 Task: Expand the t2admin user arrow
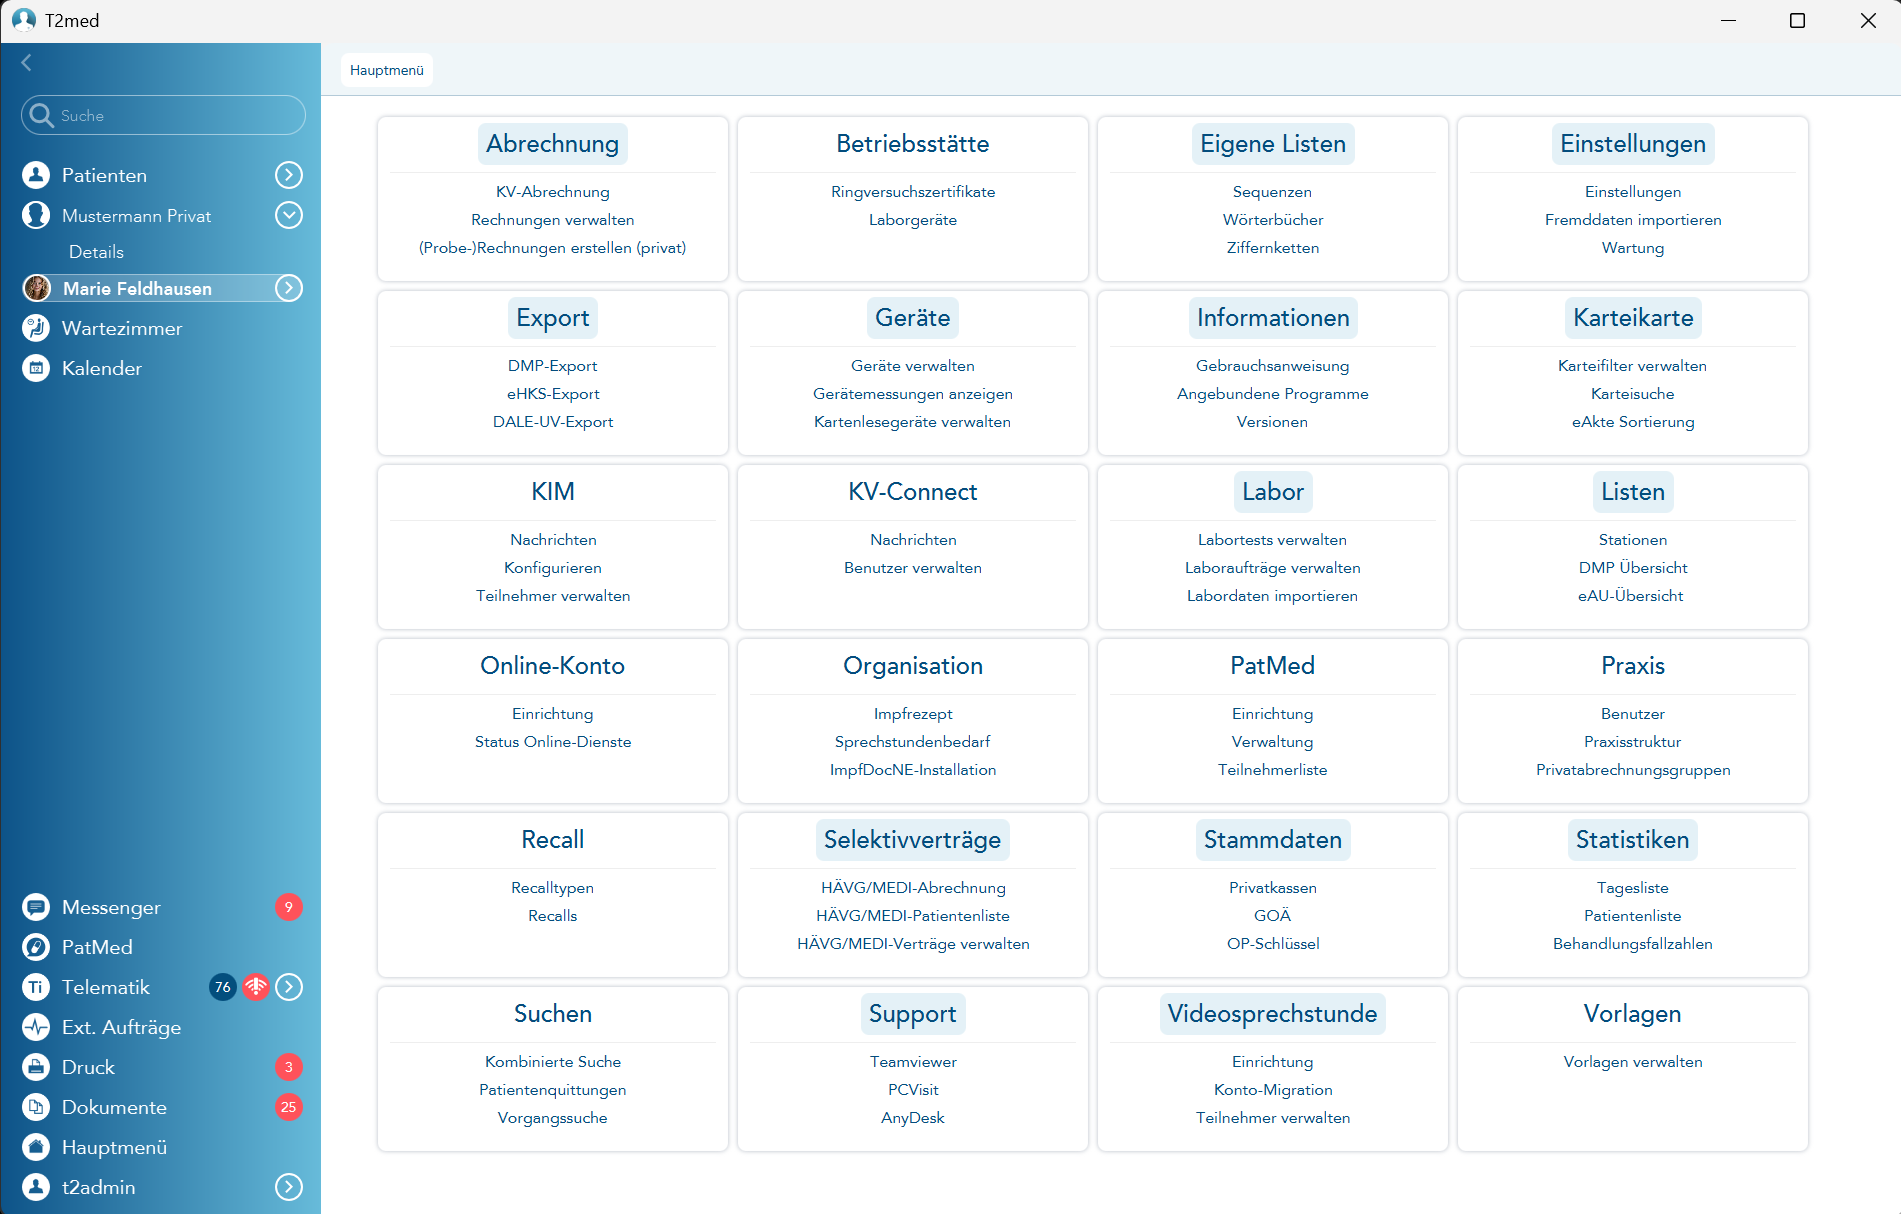click(289, 1187)
